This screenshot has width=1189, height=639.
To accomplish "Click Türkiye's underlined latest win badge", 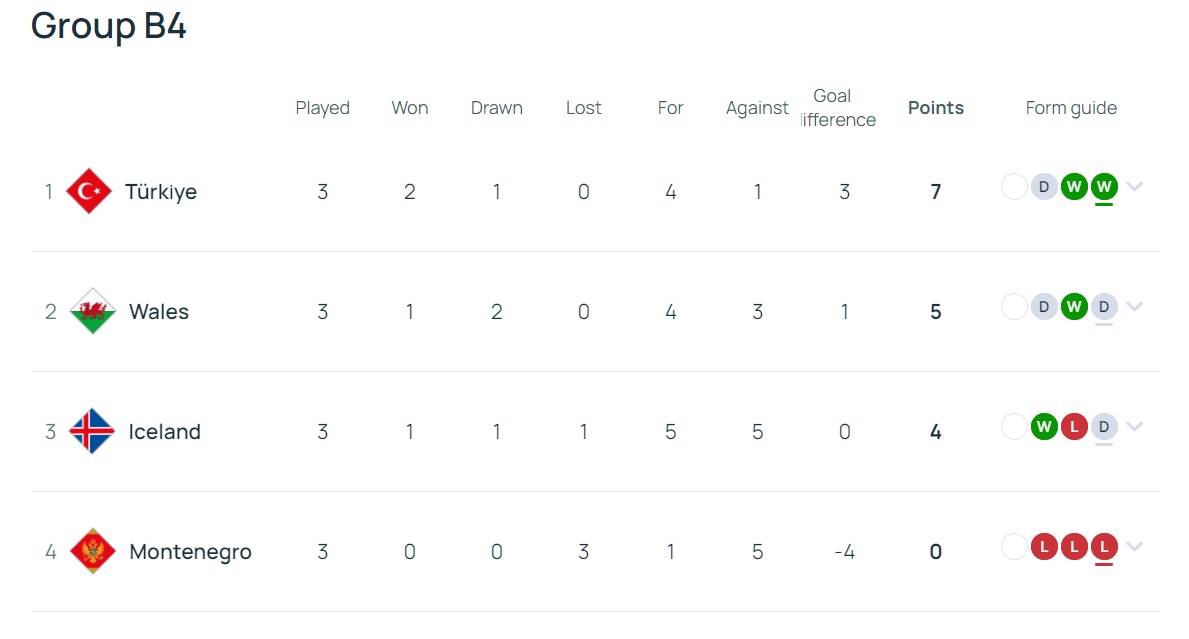I will 1104,187.
